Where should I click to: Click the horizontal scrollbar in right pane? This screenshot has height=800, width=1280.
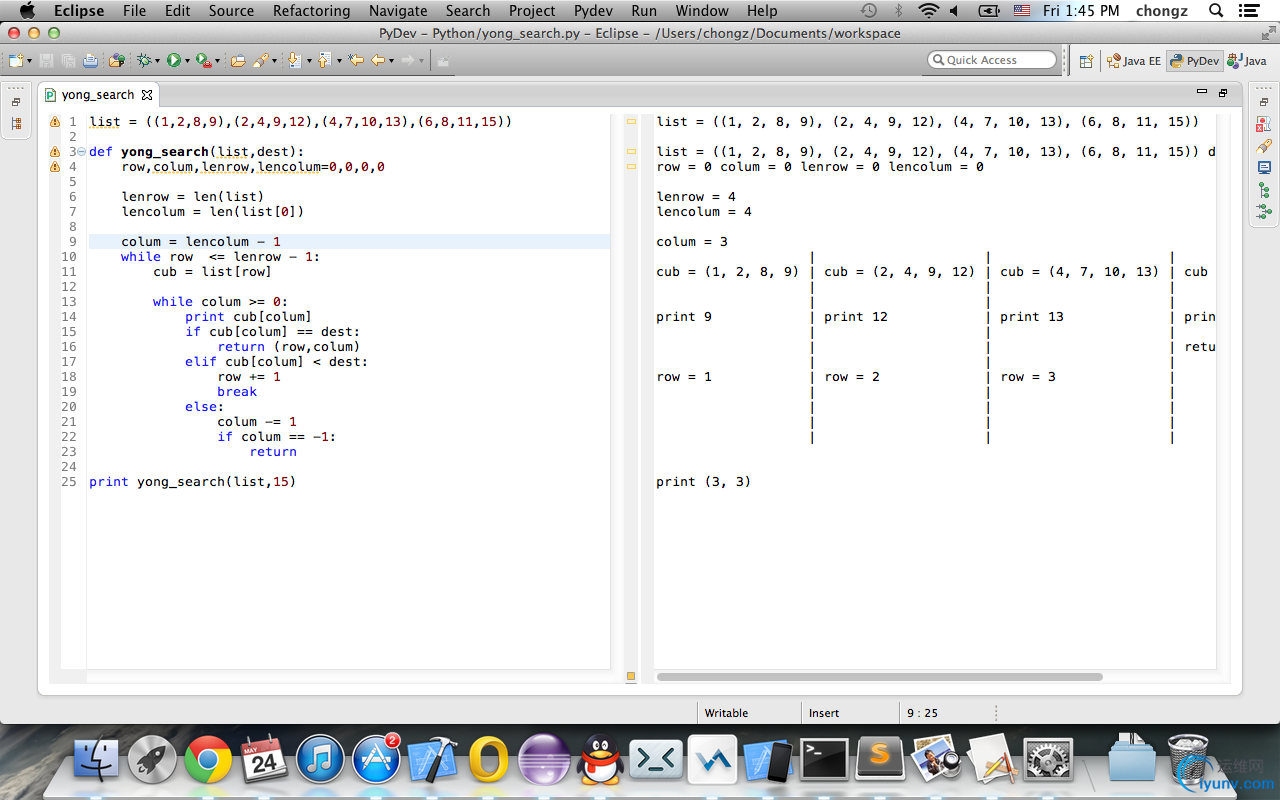click(879, 677)
